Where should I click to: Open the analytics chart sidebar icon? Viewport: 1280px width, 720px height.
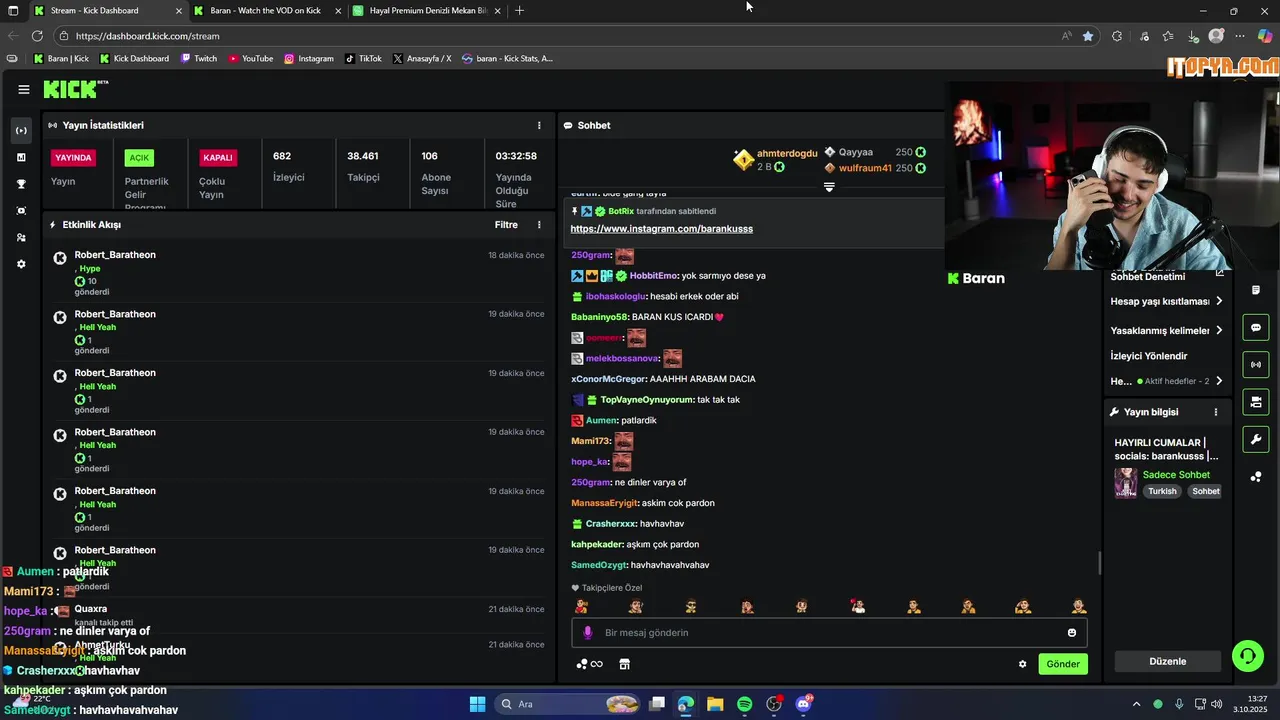(x=21, y=157)
